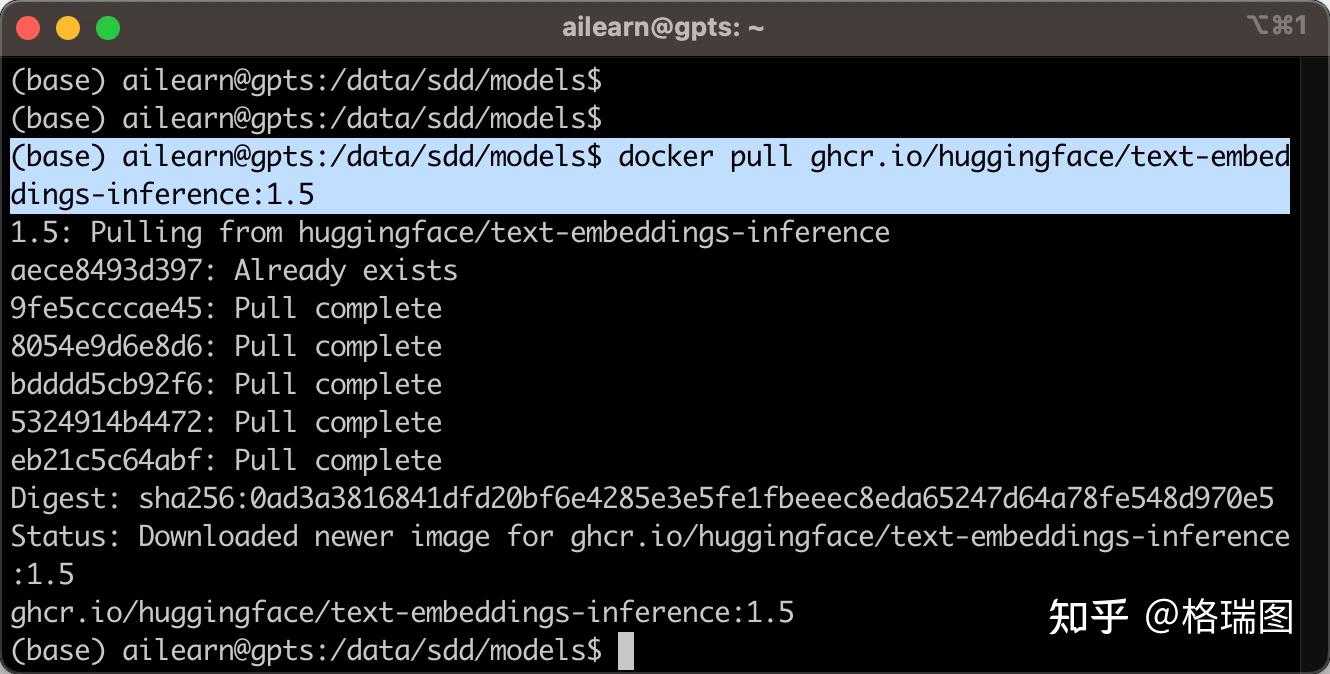This screenshot has height=674, width=1330.
Task: Click the sha256 digest hash
Action: (x=706, y=499)
